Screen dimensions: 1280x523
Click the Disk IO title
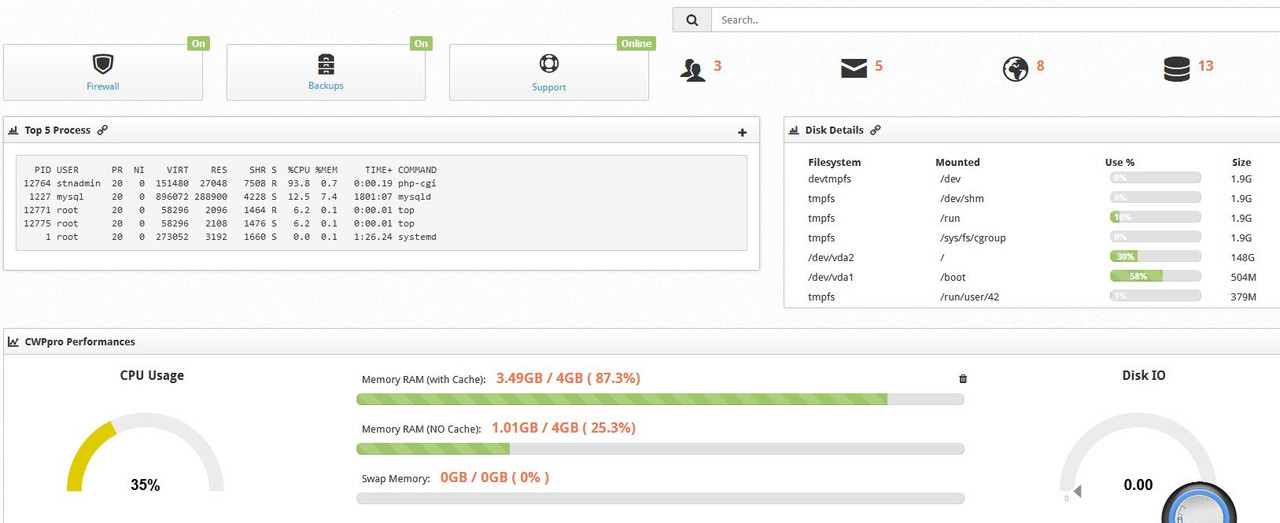[x=1143, y=376]
